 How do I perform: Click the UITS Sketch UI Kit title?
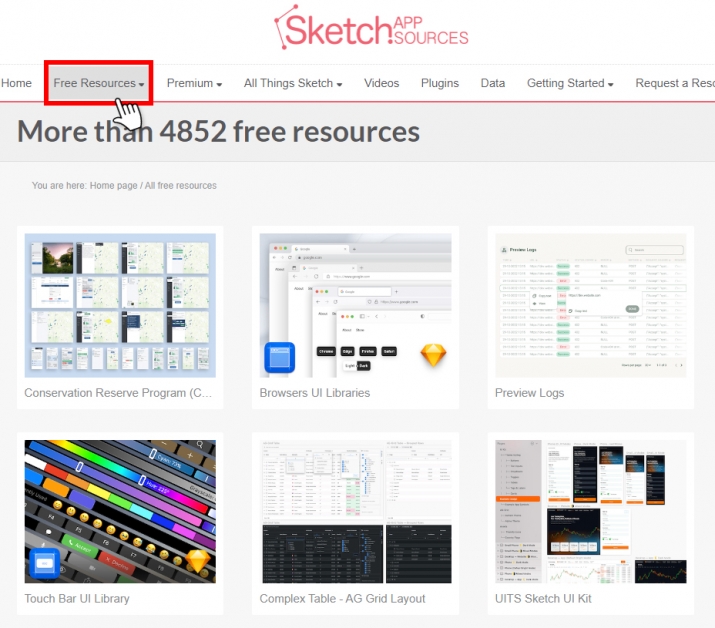(x=543, y=598)
